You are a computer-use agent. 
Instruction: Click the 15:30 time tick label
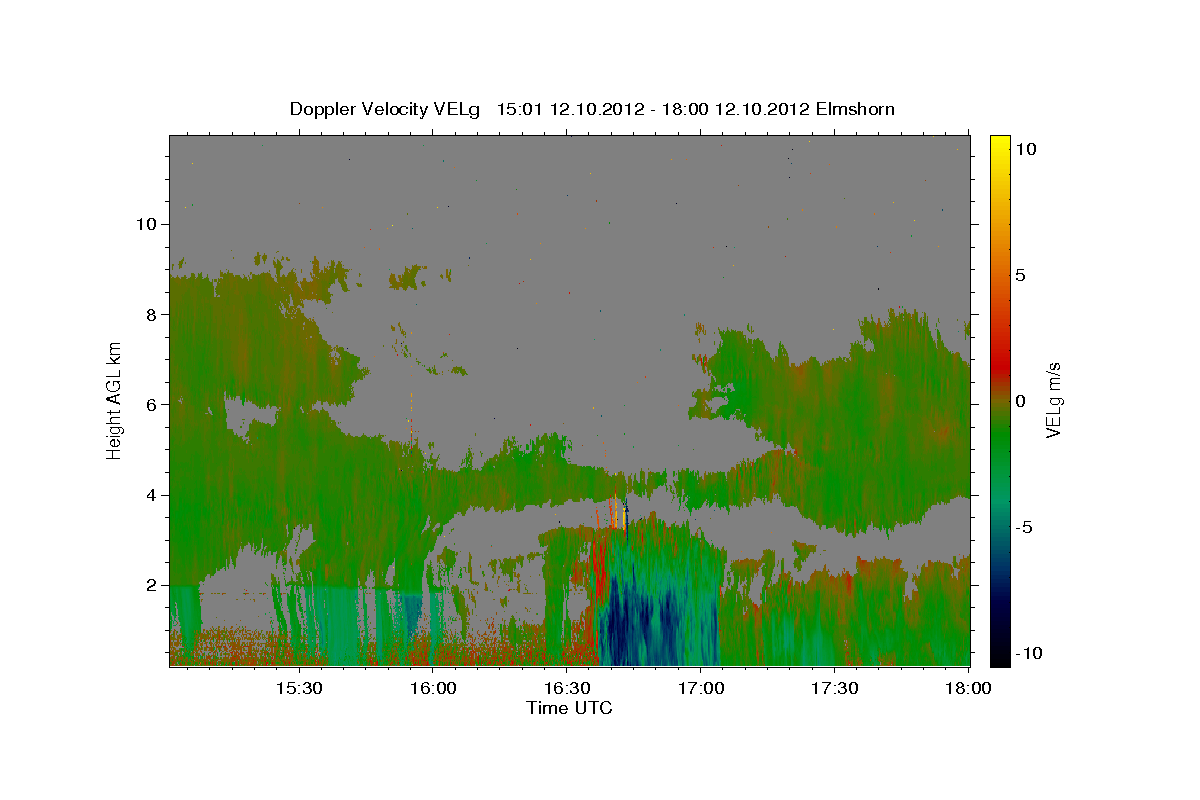(298, 688)
